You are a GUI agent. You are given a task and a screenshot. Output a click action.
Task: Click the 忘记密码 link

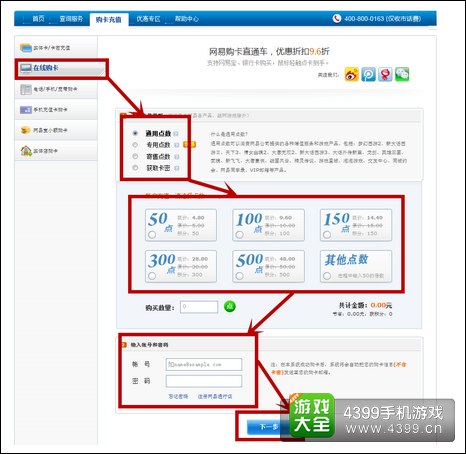178,396
